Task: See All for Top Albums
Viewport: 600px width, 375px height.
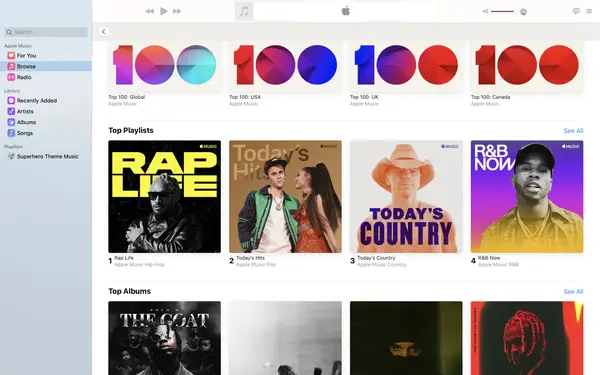Action: pyautogui.click(x=573, y=292)
